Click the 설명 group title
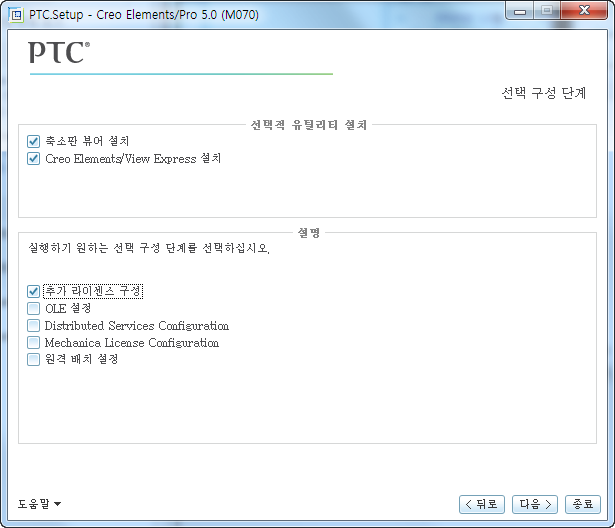 (x=309, y=233)
